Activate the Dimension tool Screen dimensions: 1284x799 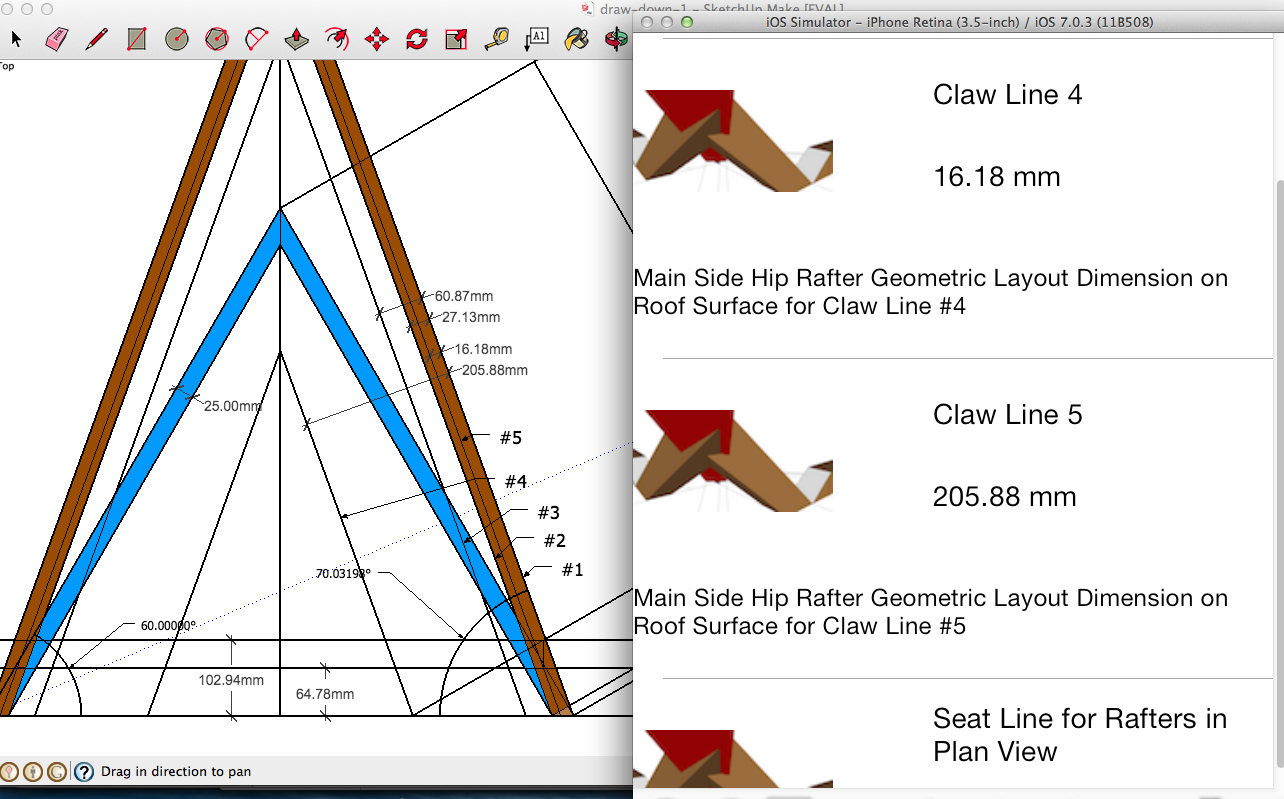(x=536, y=40)
